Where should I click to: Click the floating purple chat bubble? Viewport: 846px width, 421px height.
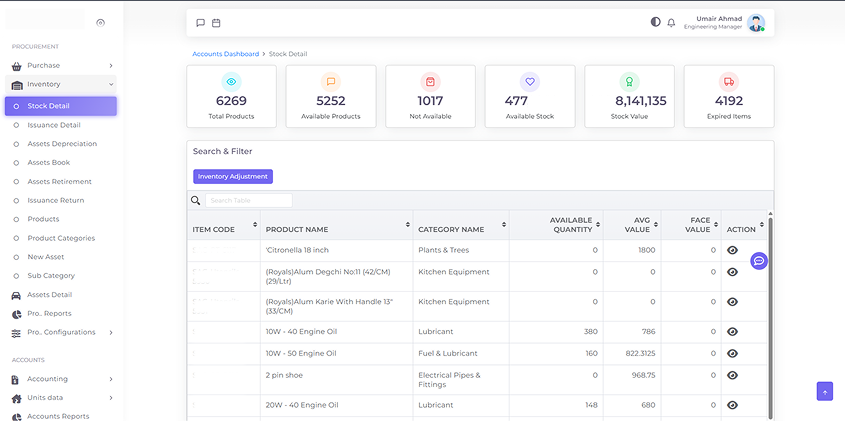(759, 261)
